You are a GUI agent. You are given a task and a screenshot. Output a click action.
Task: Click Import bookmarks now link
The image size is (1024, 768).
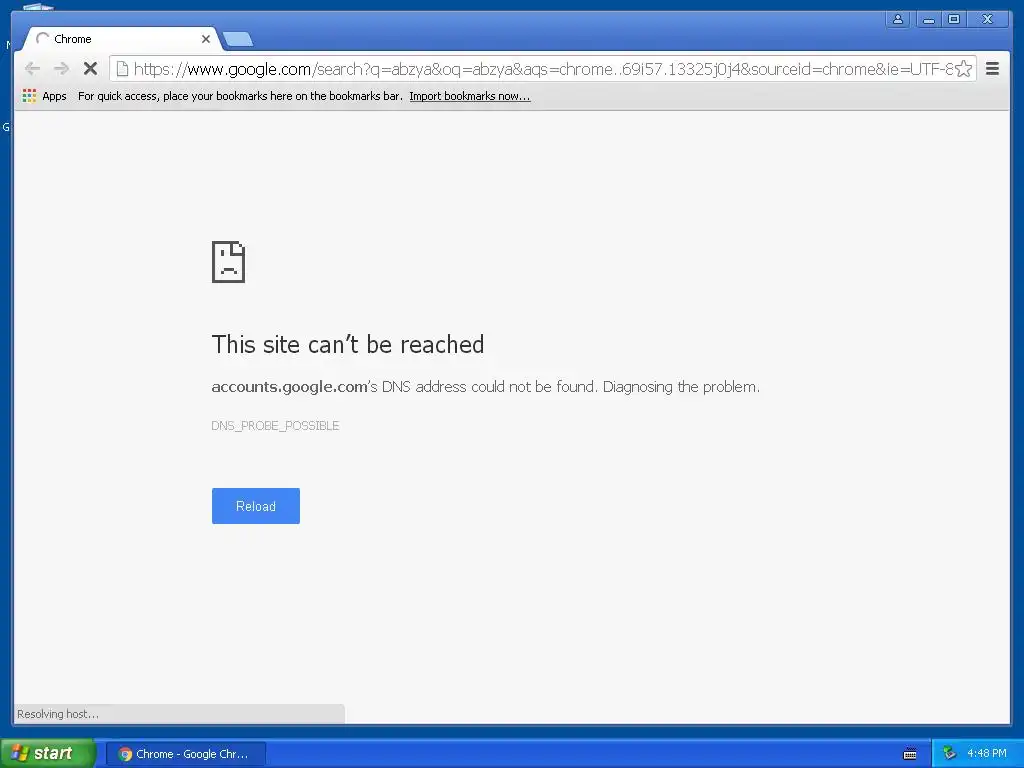coord(470,96)
